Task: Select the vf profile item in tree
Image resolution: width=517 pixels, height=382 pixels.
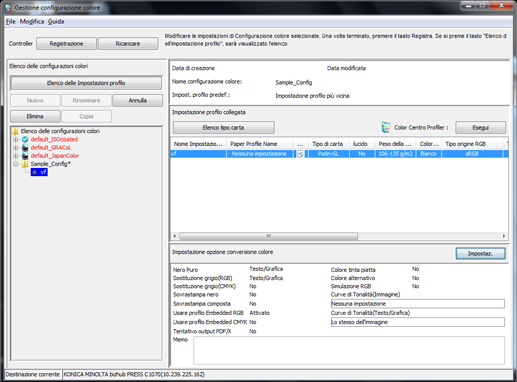Action: pyautogui.click(x=39, y=172)
